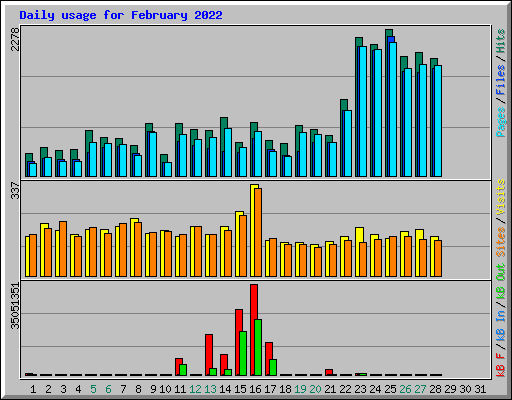Click the cyan pages bar for day 23
Image resolution: width=512 pixels, height=400 pixels.
[363, 111]
